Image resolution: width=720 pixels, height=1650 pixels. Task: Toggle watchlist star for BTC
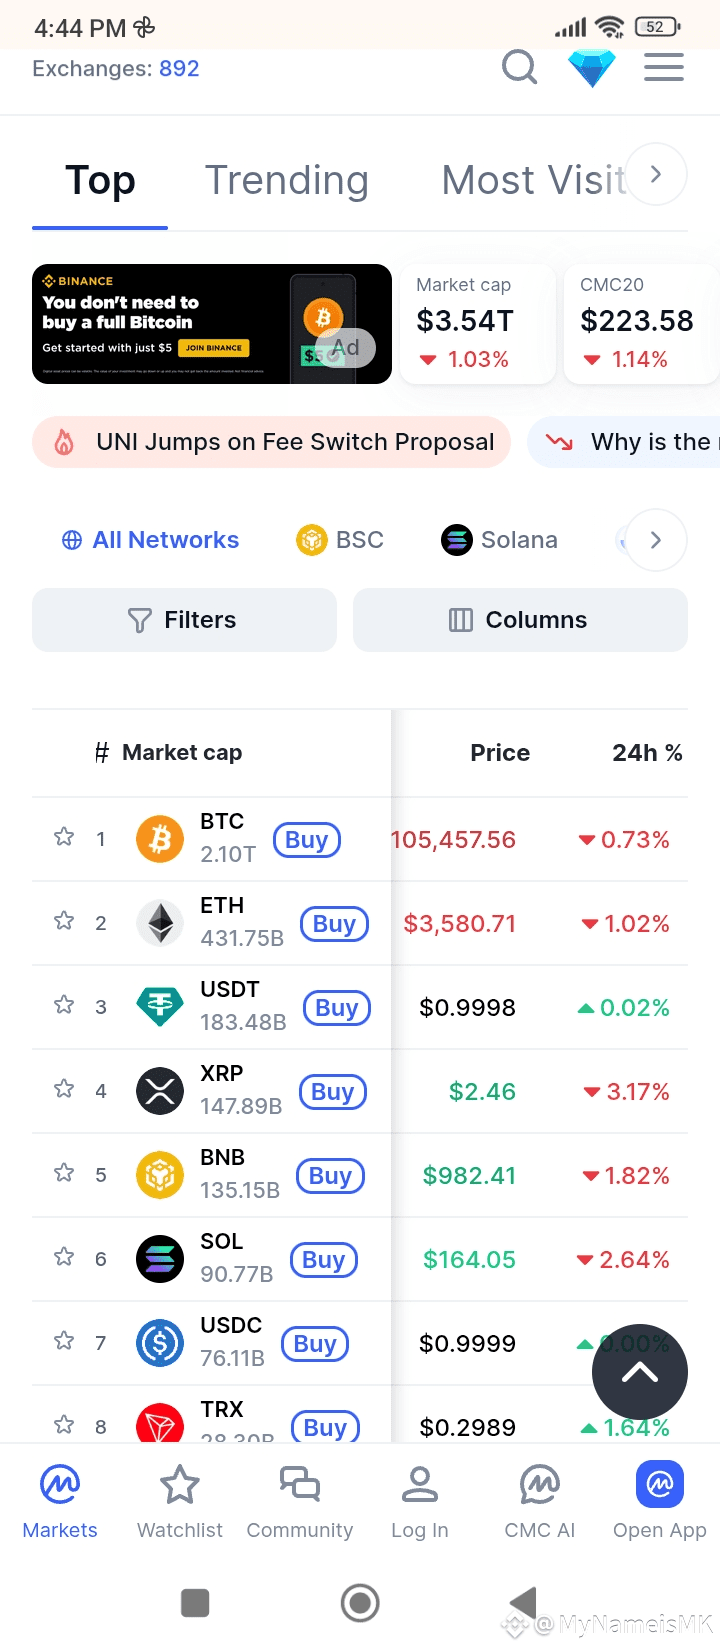[x=64, y=837]
